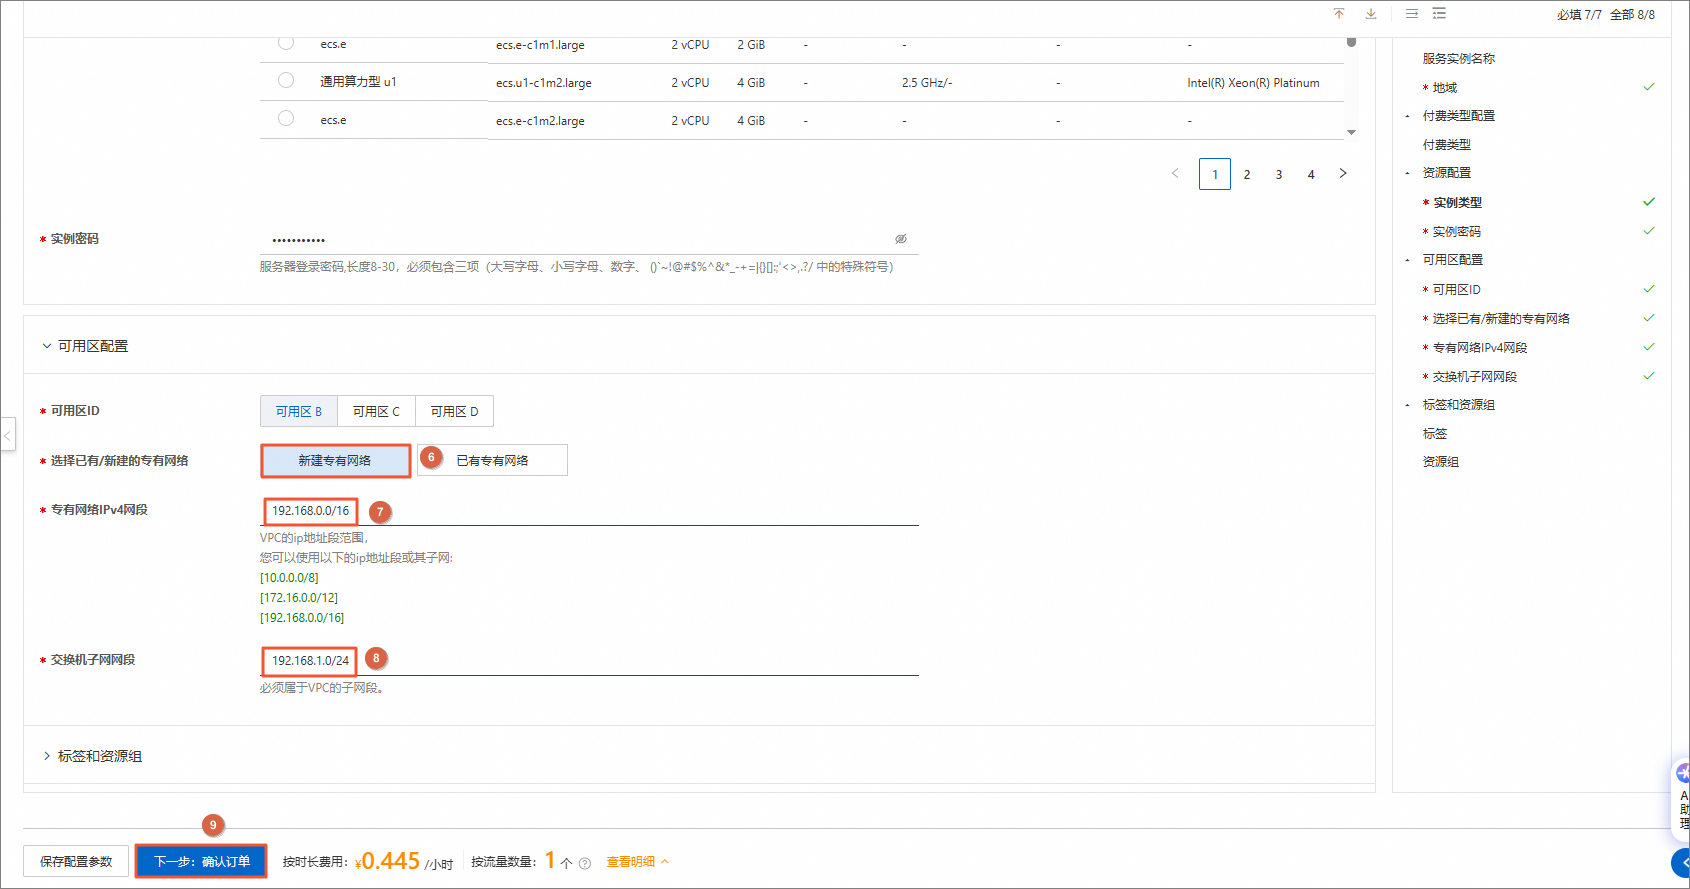
Task: Select radio for ecs.u1-c1m2.large instance
Action: (286, 80)
